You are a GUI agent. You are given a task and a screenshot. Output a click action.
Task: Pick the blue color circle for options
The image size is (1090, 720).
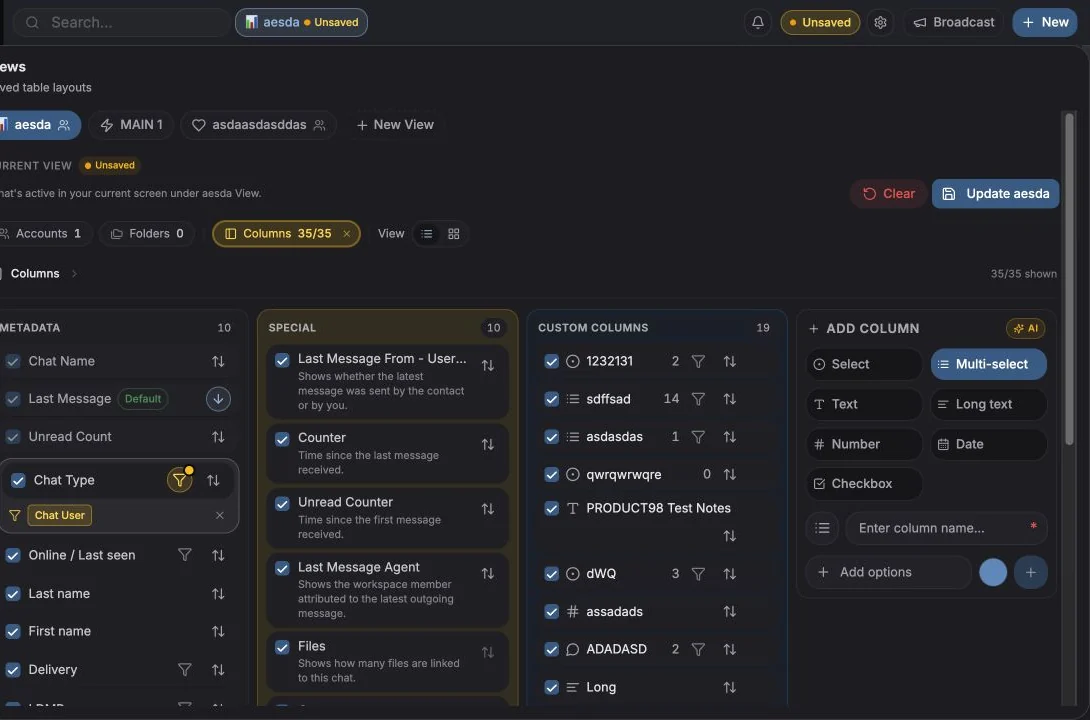coord(993,572)
